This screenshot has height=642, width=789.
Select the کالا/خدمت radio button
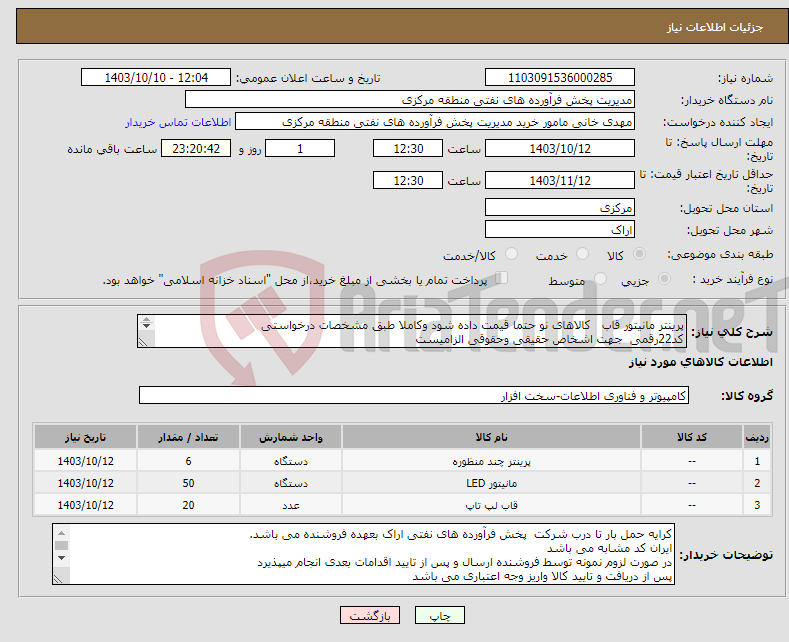[x=511, y=254]
